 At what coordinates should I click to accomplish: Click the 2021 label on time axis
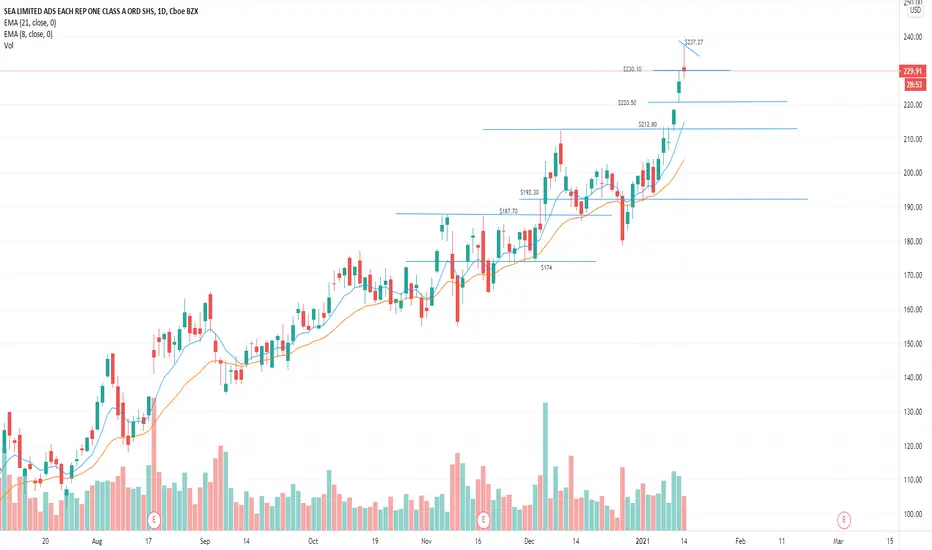coord(643,541)
